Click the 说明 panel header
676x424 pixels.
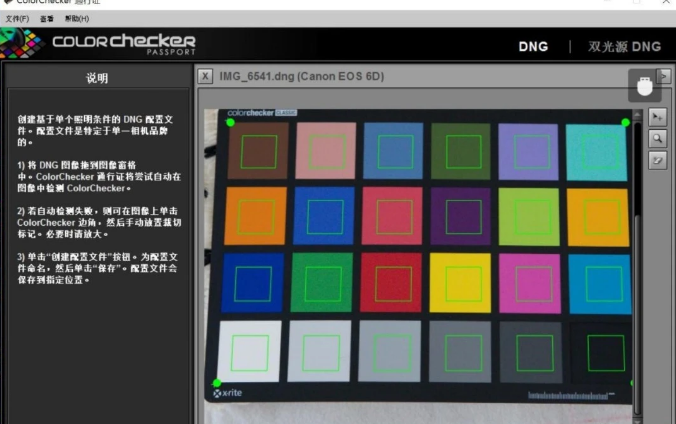click(x=97, y=78)
